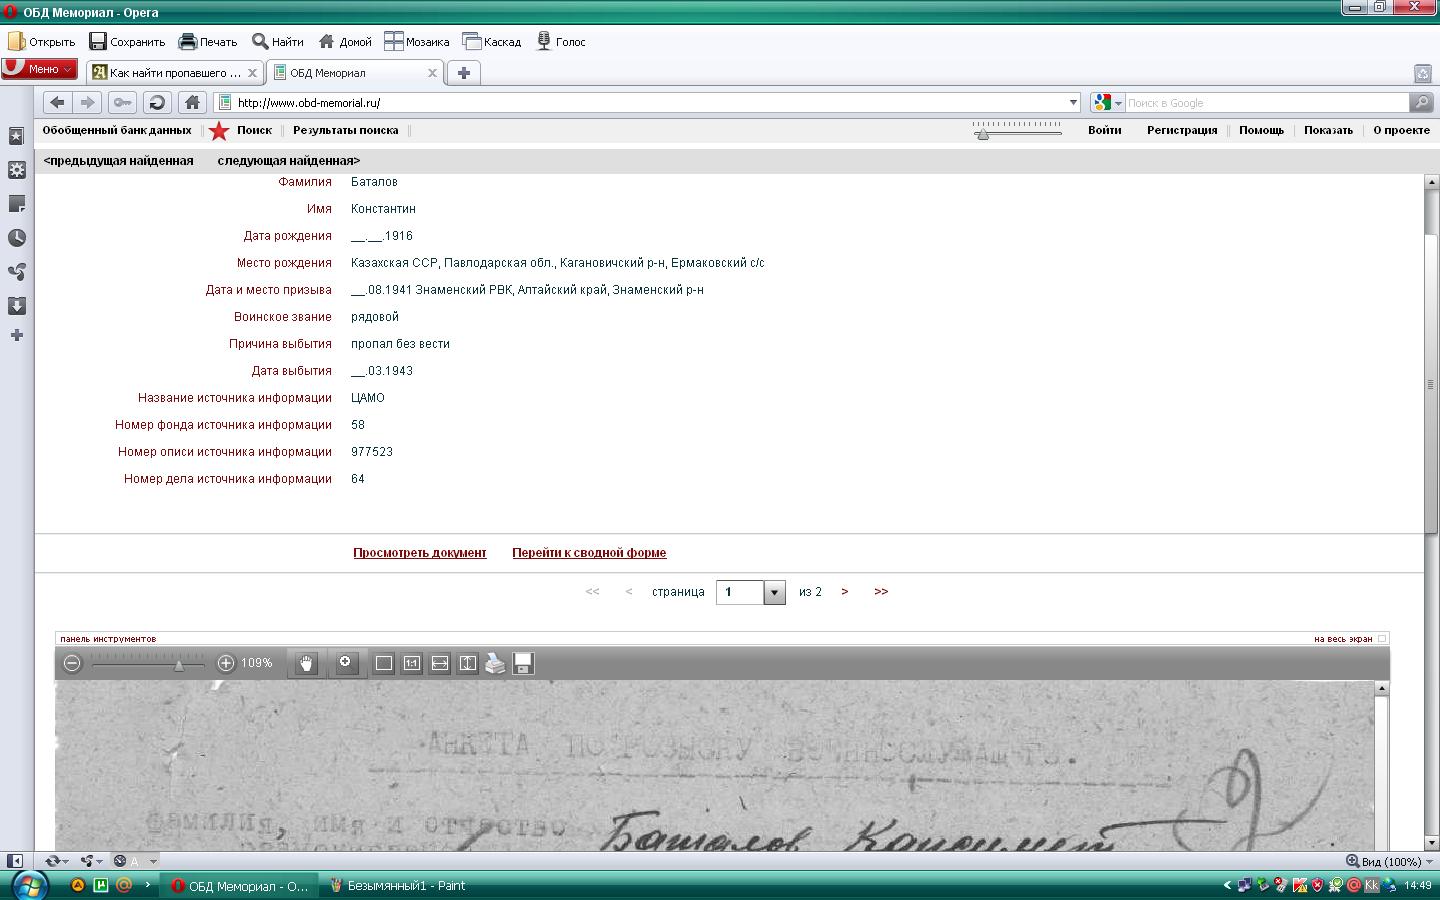
Task: Open a new tab with the plus button
Action: (x=463, y=73)
